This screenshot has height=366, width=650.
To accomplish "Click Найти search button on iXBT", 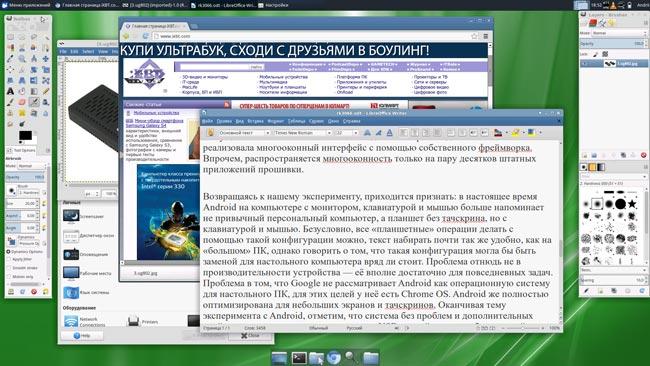I will 256,67.
